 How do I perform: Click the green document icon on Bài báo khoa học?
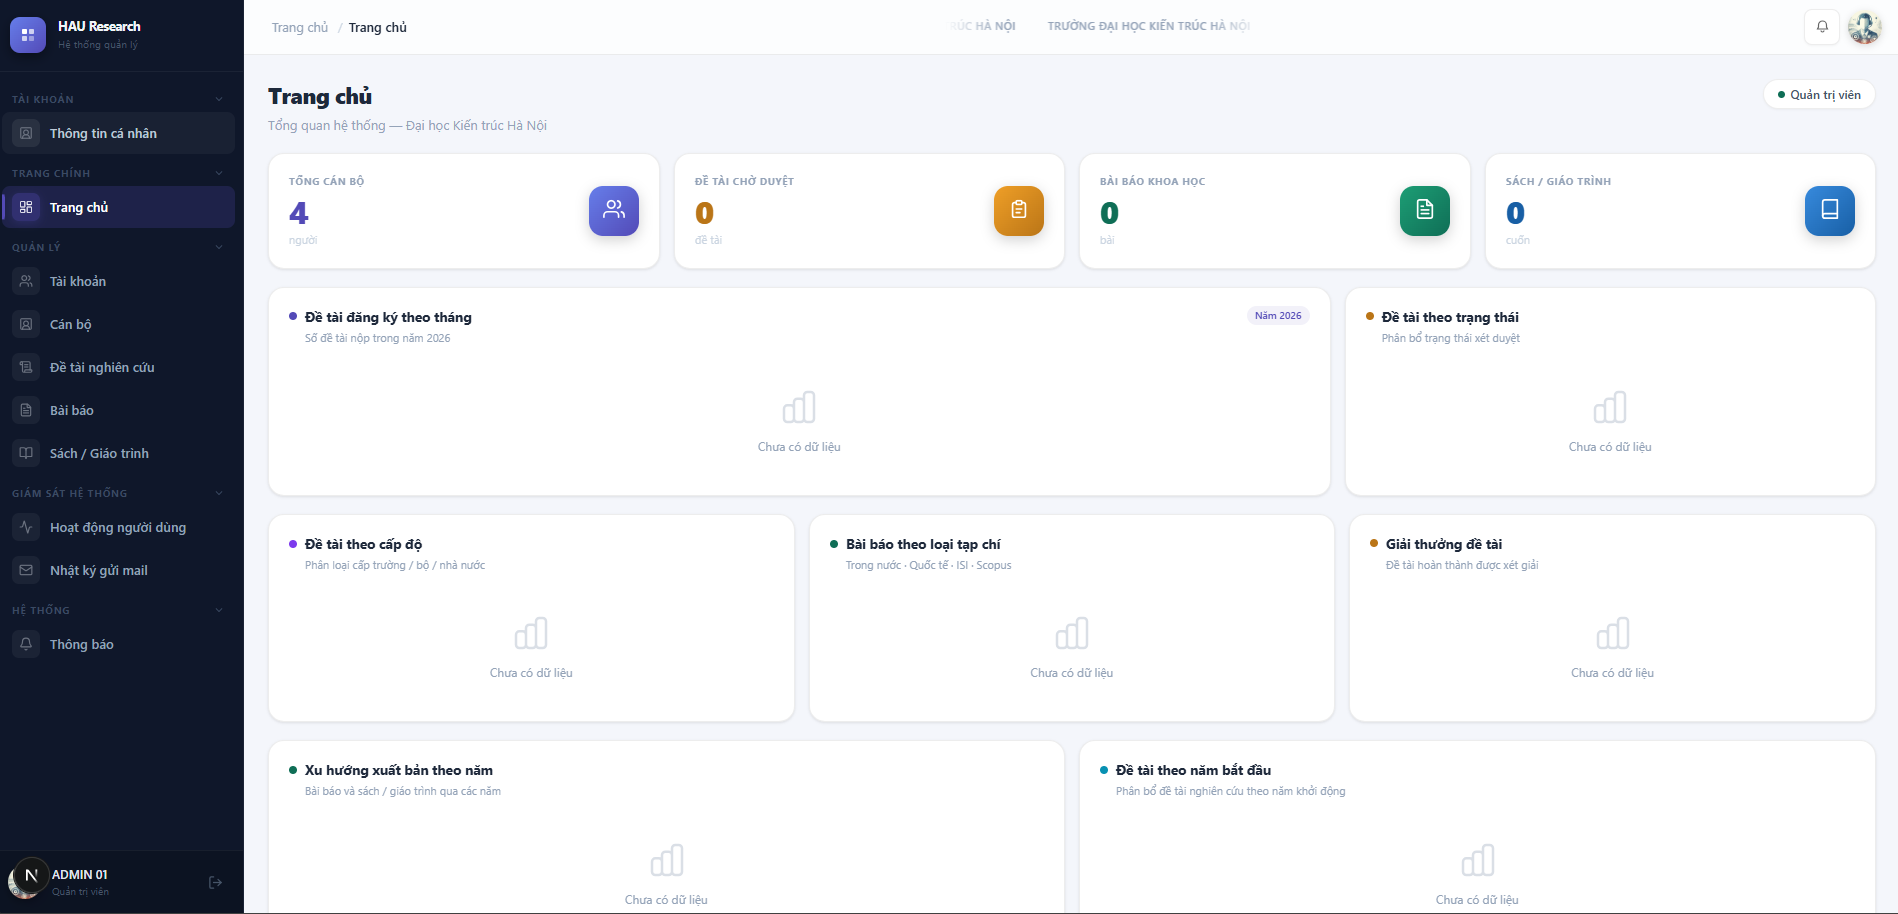1425,211
